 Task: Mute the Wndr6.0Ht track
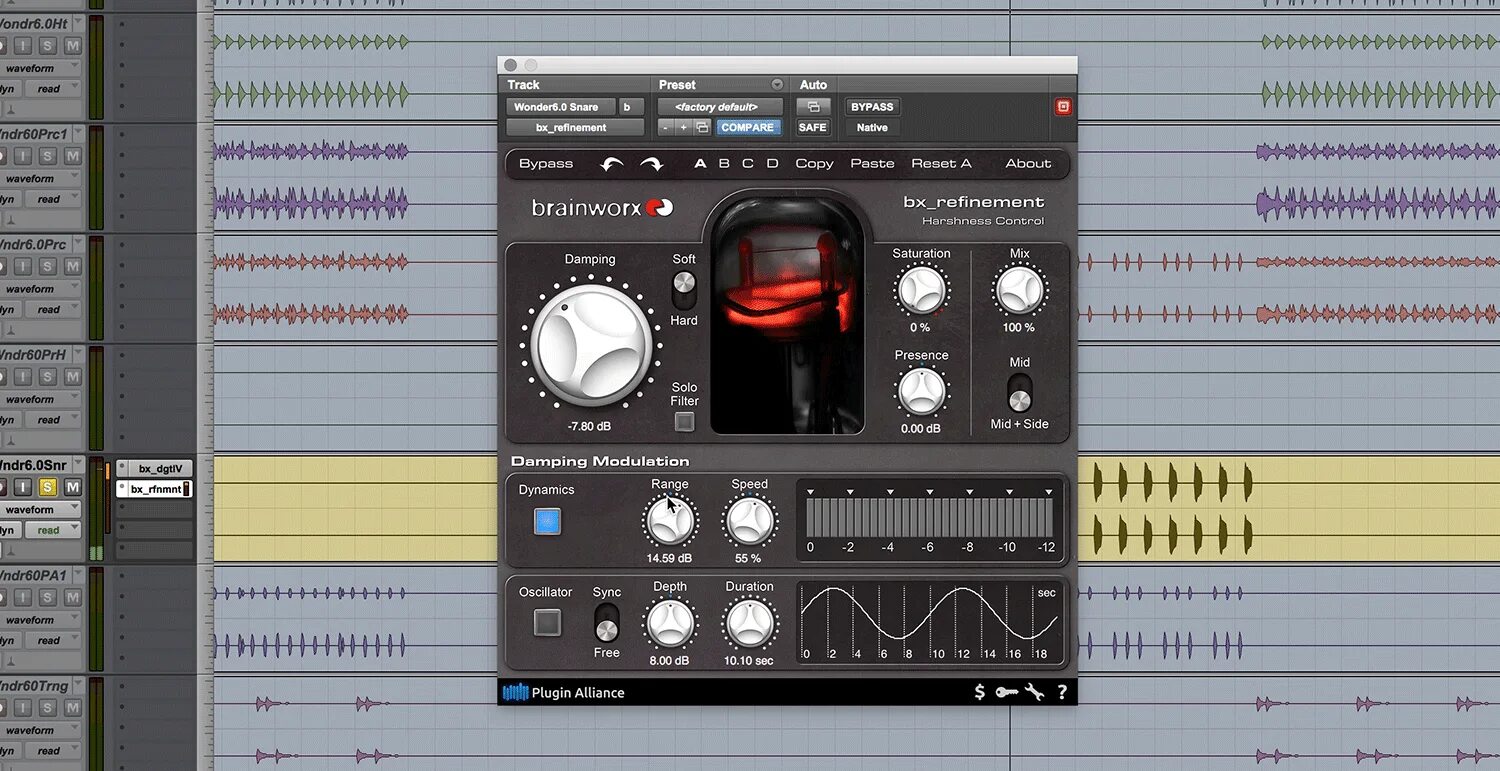tap(72, 46)
